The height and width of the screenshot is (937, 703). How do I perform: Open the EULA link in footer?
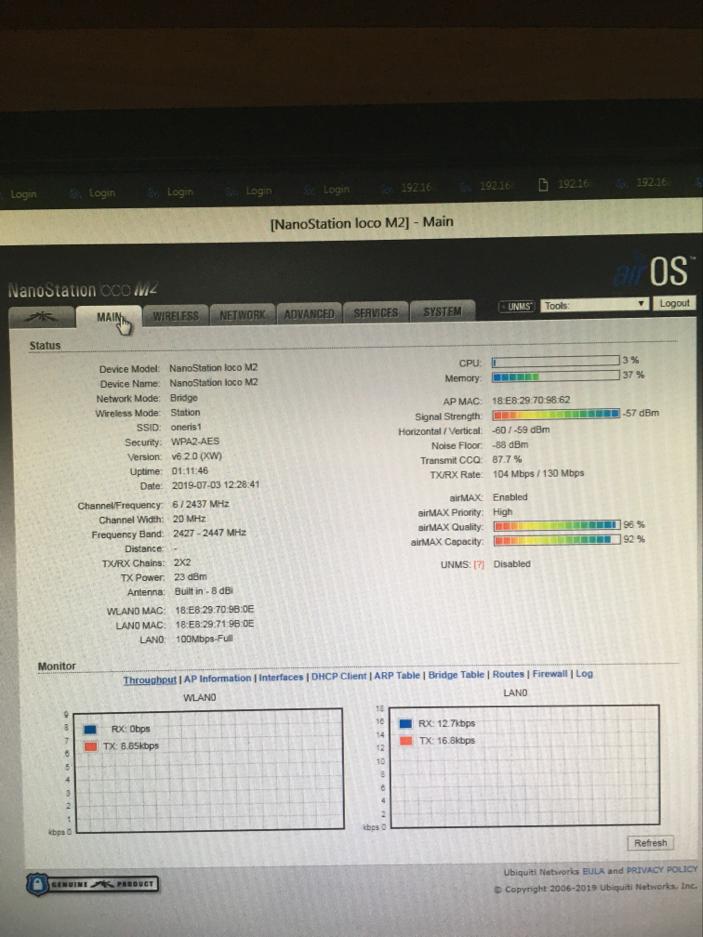tap(594, 871)
